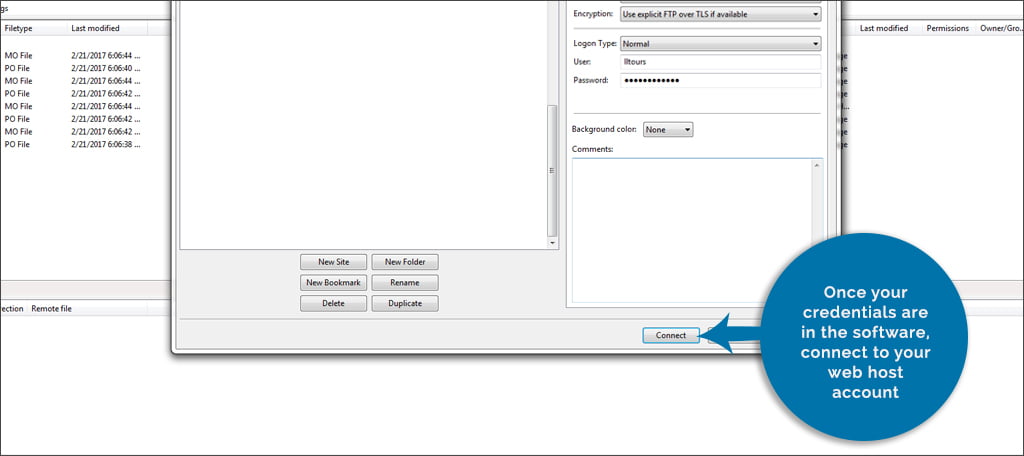Add a New Bookmark

coord(333,283)
